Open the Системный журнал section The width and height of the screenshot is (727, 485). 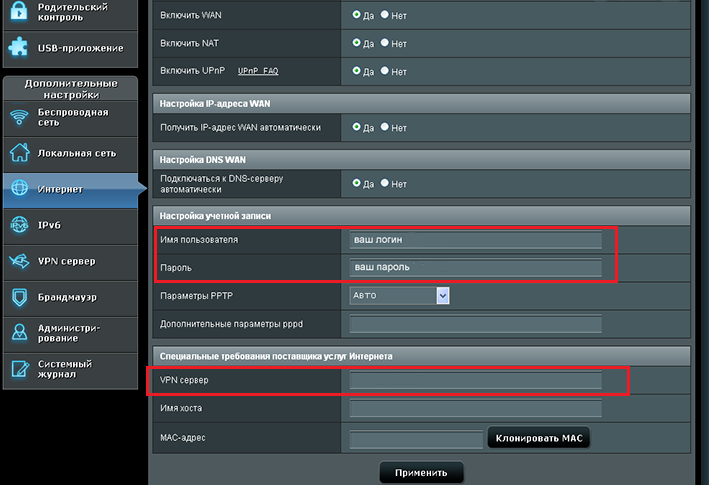pyautogui.click(x=70, y=370)
